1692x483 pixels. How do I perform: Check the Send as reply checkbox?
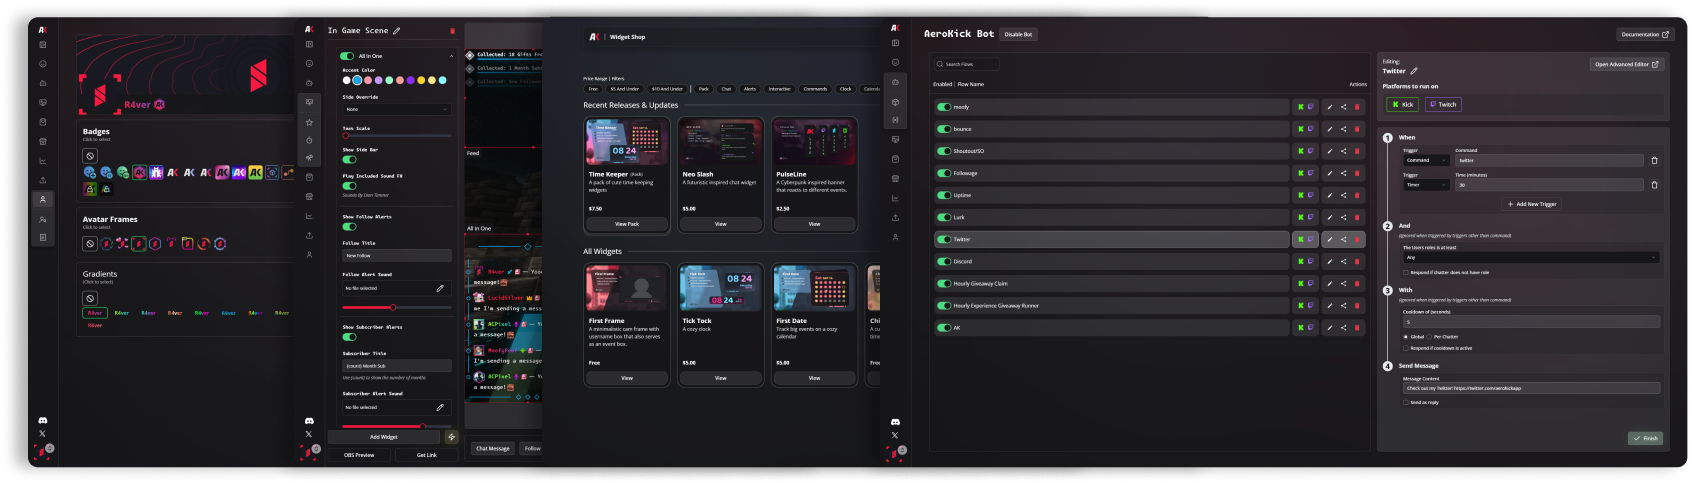coord(1405,402)
